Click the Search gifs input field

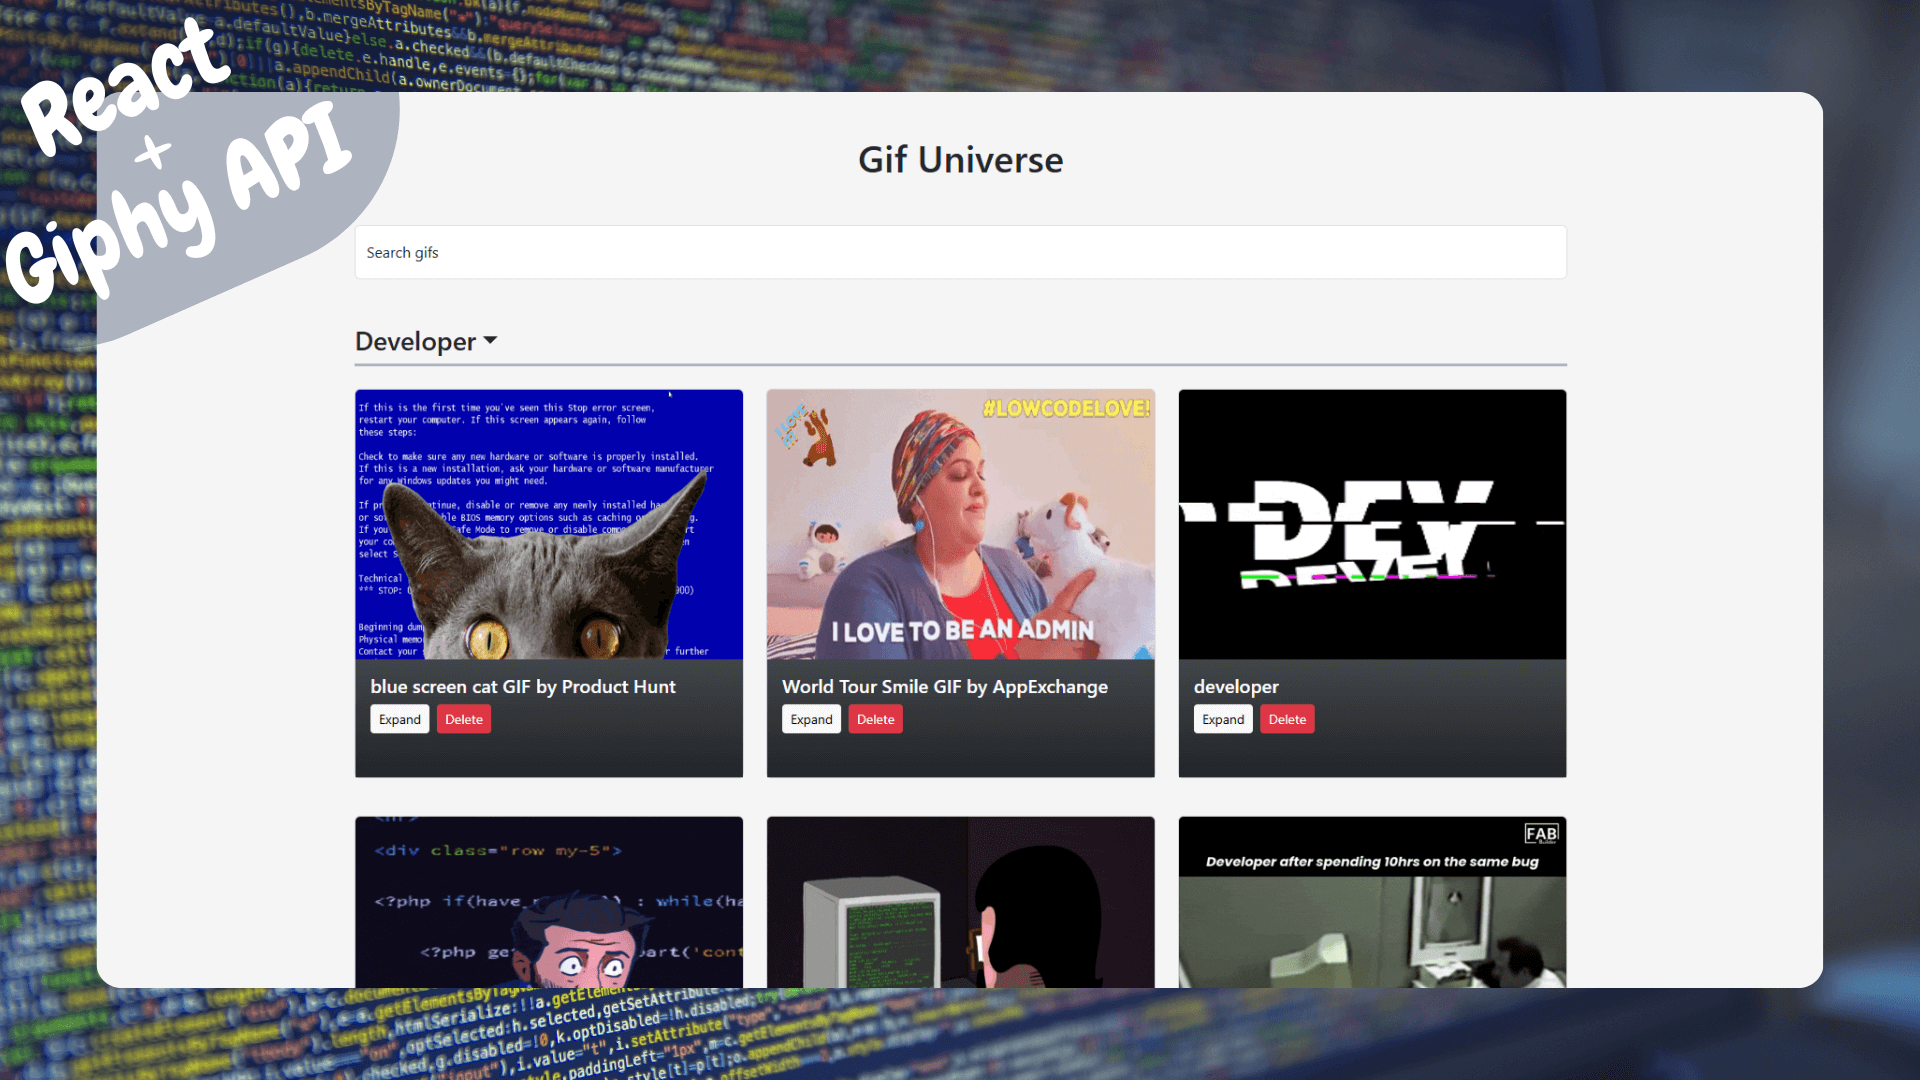pyautogui.click(x=960, y=252)
